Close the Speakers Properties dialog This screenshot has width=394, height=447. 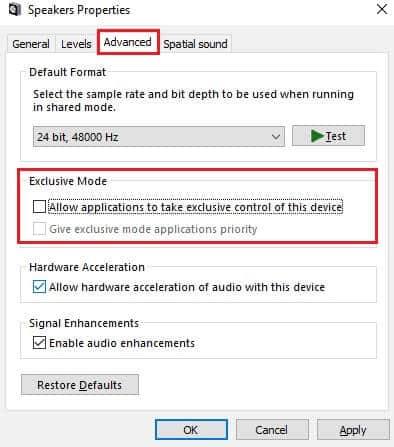382,9
